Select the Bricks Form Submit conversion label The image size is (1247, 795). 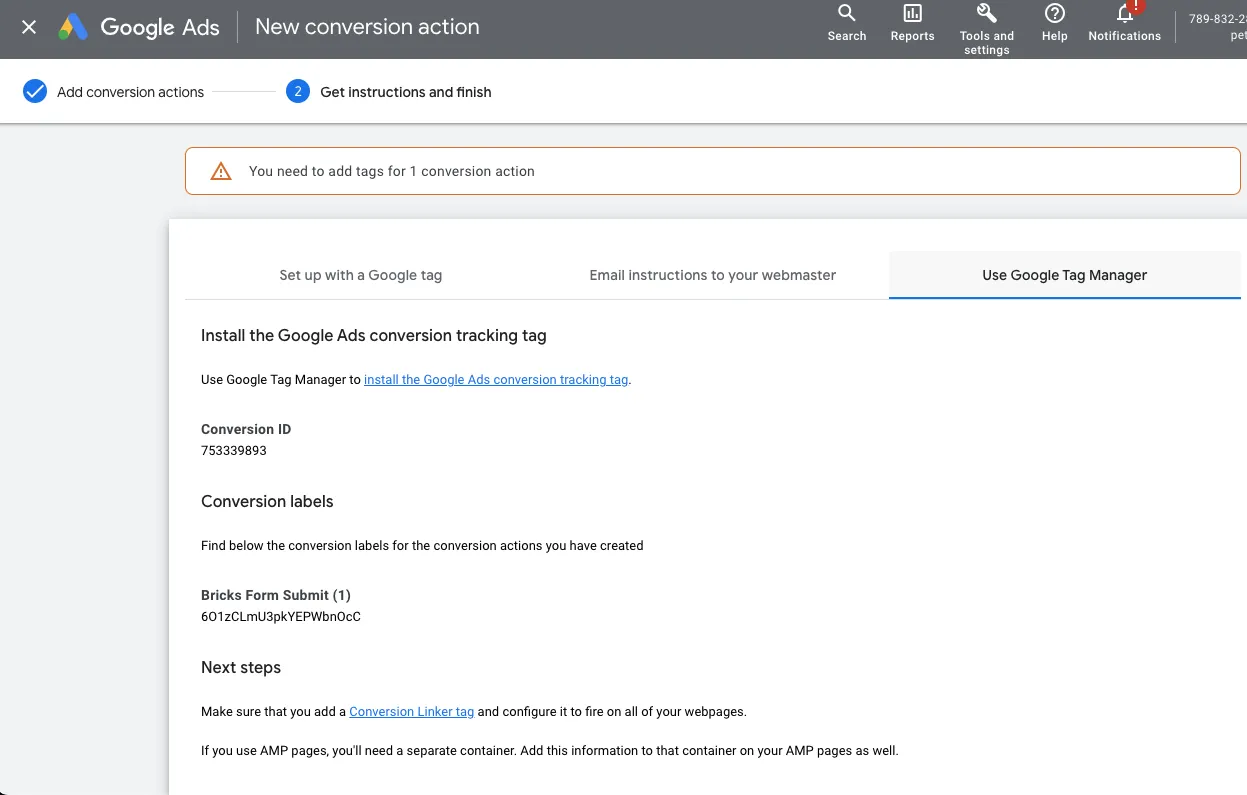click(281, 616)
